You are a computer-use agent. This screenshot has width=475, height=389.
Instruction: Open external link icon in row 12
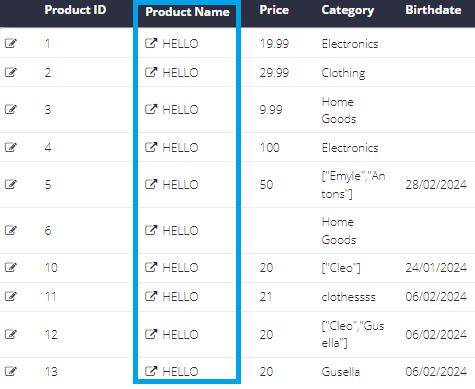click(151, 334)
